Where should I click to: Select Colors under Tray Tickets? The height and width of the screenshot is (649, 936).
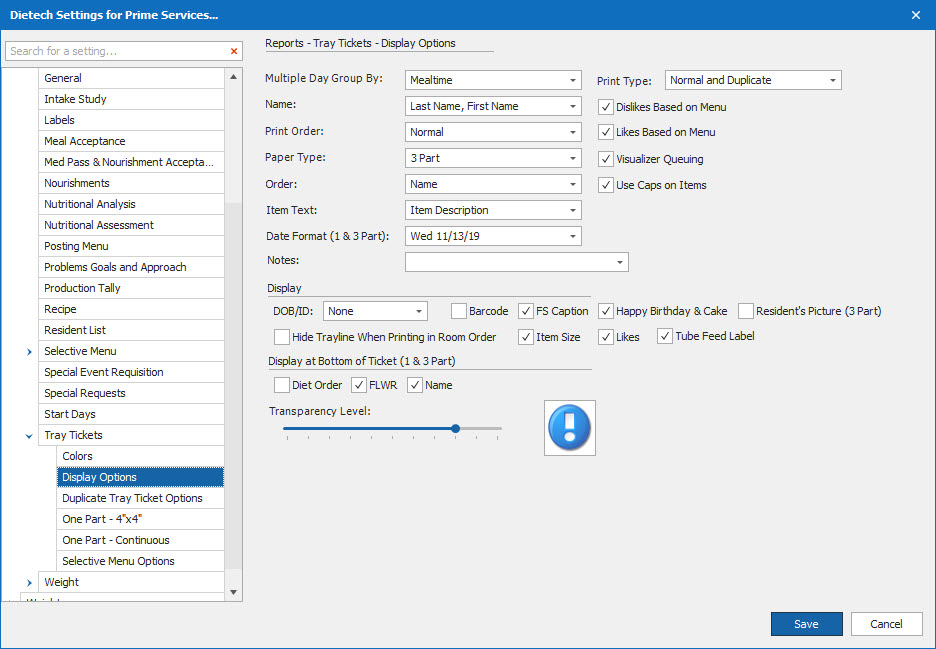pos(140,456)
